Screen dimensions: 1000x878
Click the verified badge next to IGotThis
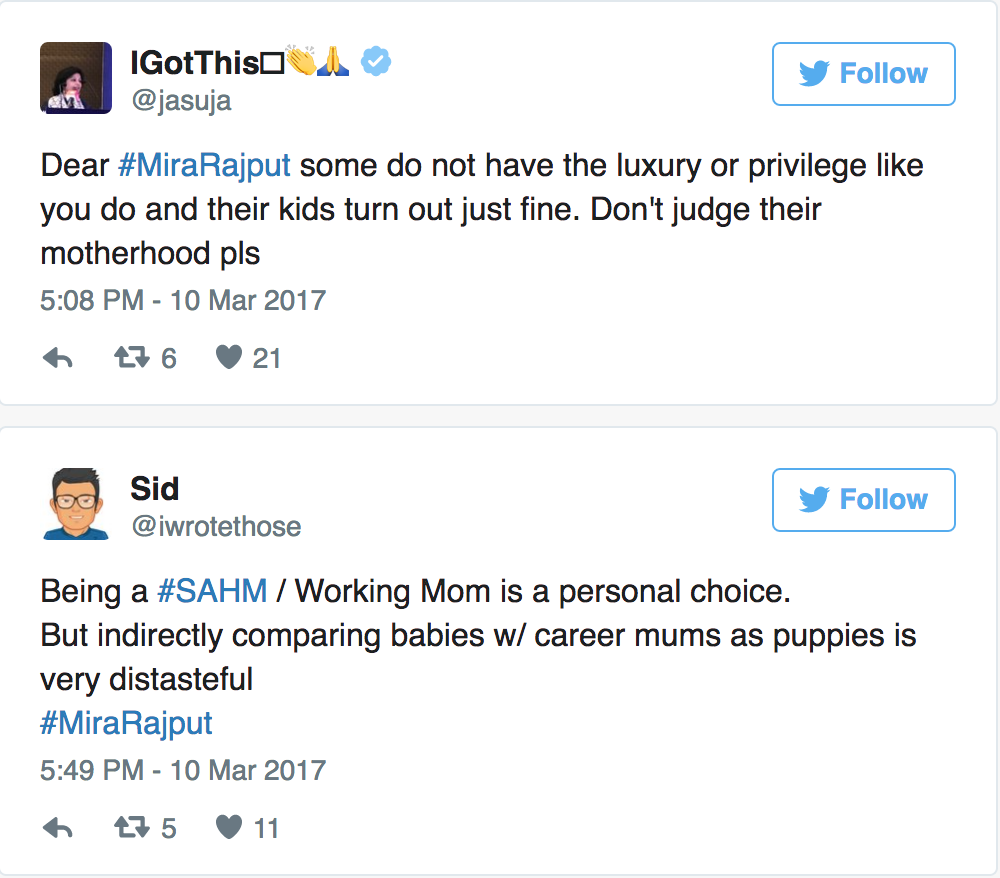click(376, 62)
